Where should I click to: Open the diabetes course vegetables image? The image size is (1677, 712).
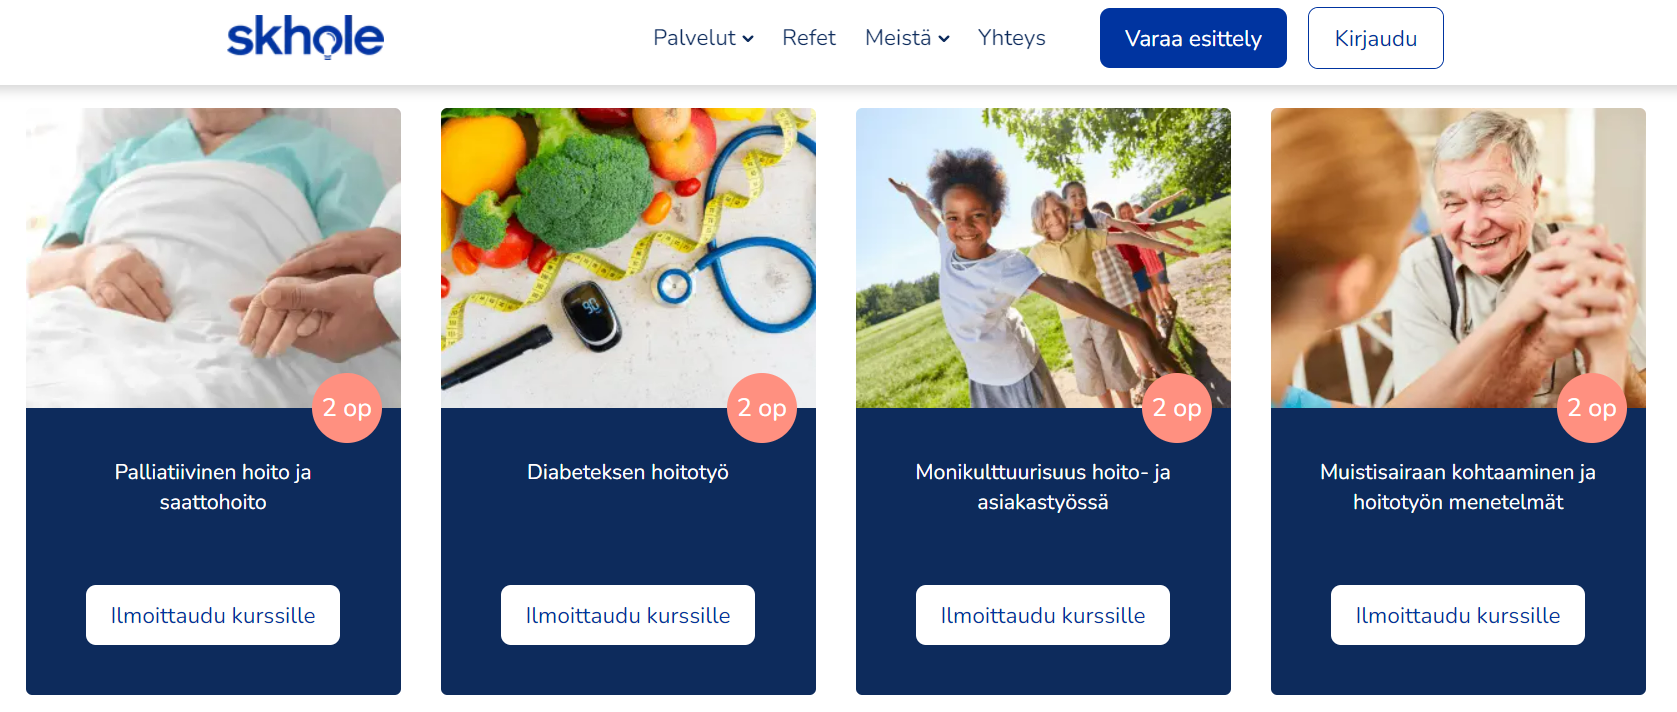pyautogui.click(x=628, y=258)
